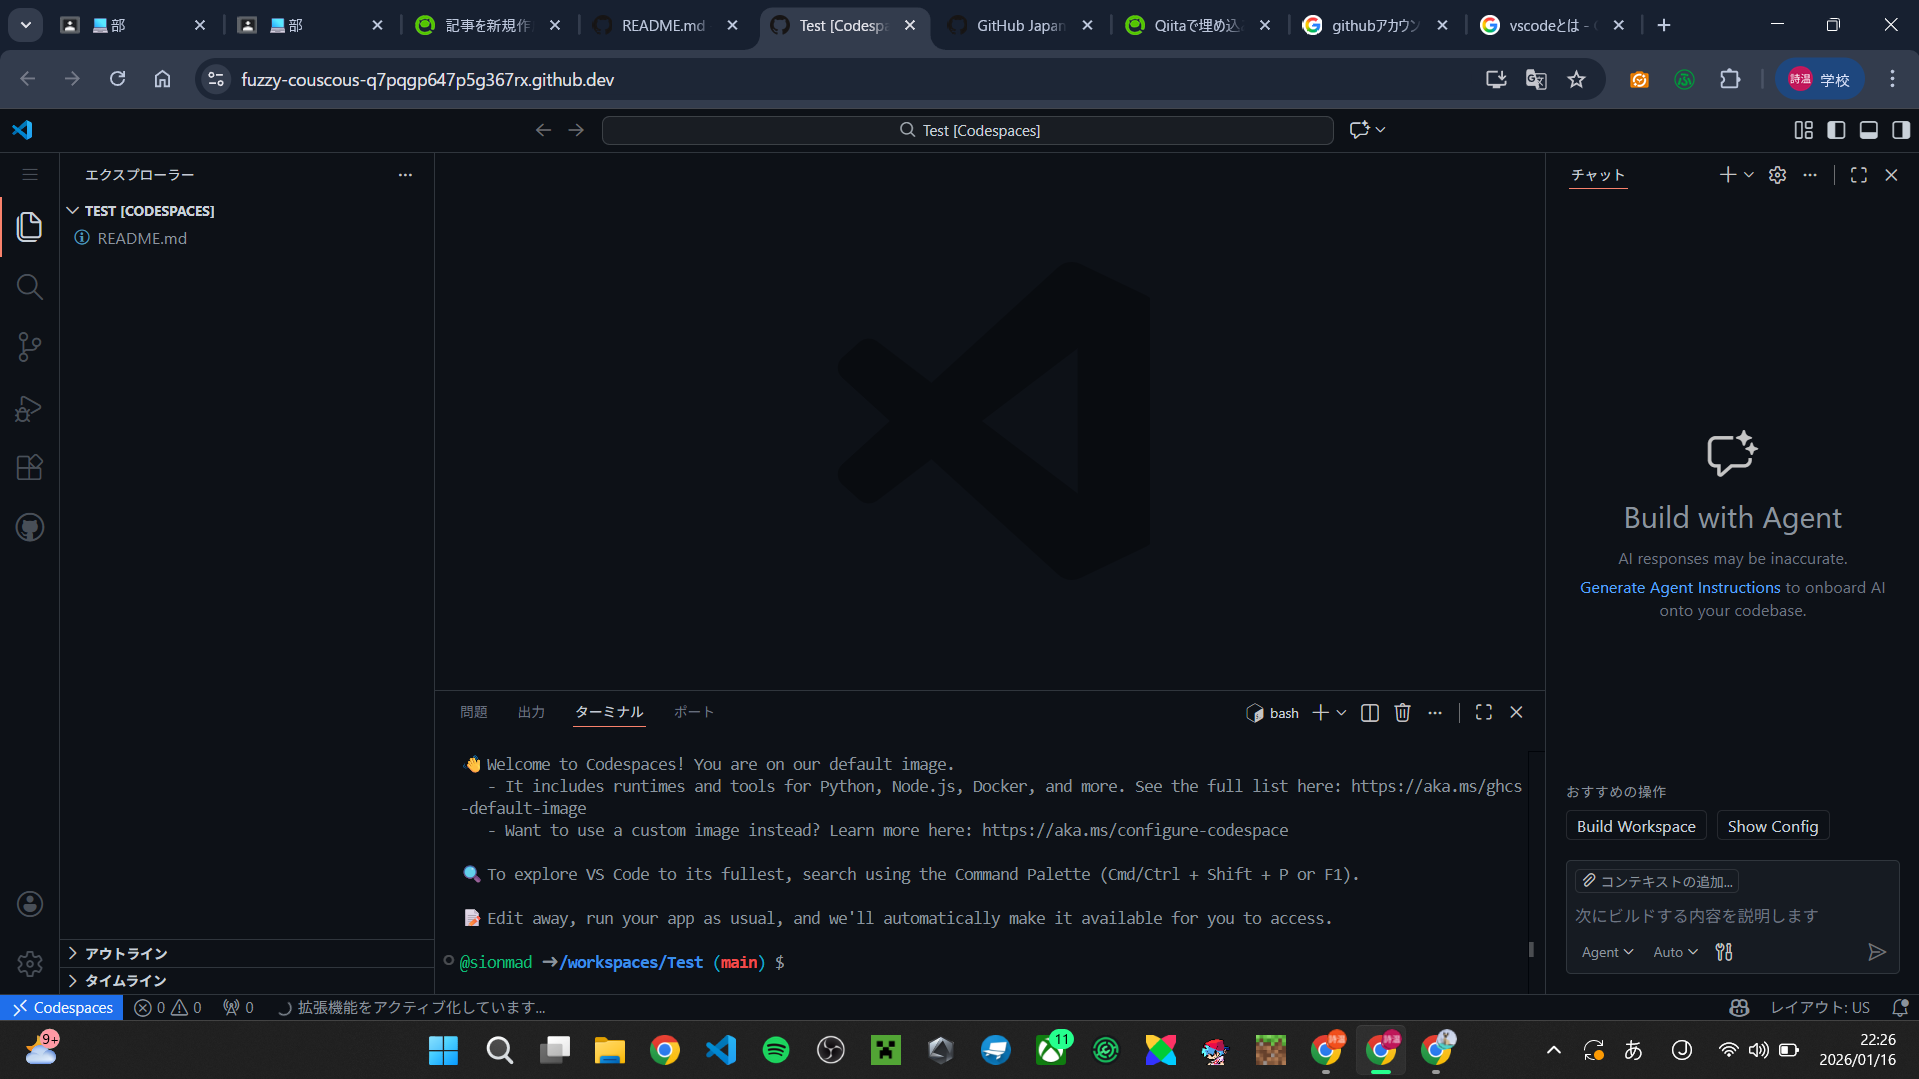1919x1079 pixels.
Task: Click the Build Workspace button
Action: pyautogui.click(x=1636, y=827)
